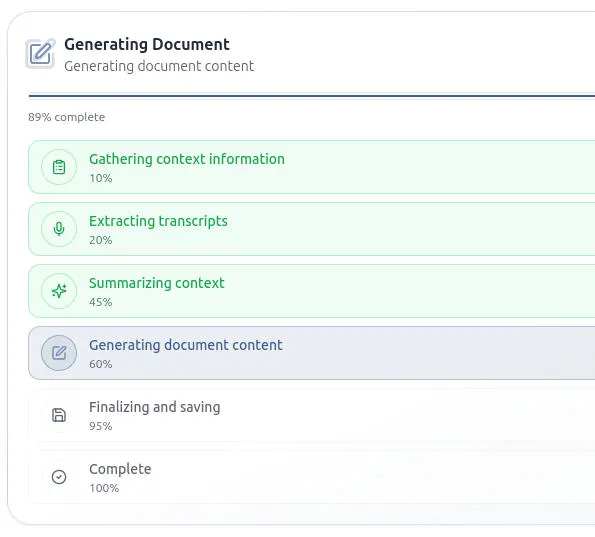Screen dimensions: 595x537
Task: Select the 'Gathering context information' step title
Action: point(187,159)
